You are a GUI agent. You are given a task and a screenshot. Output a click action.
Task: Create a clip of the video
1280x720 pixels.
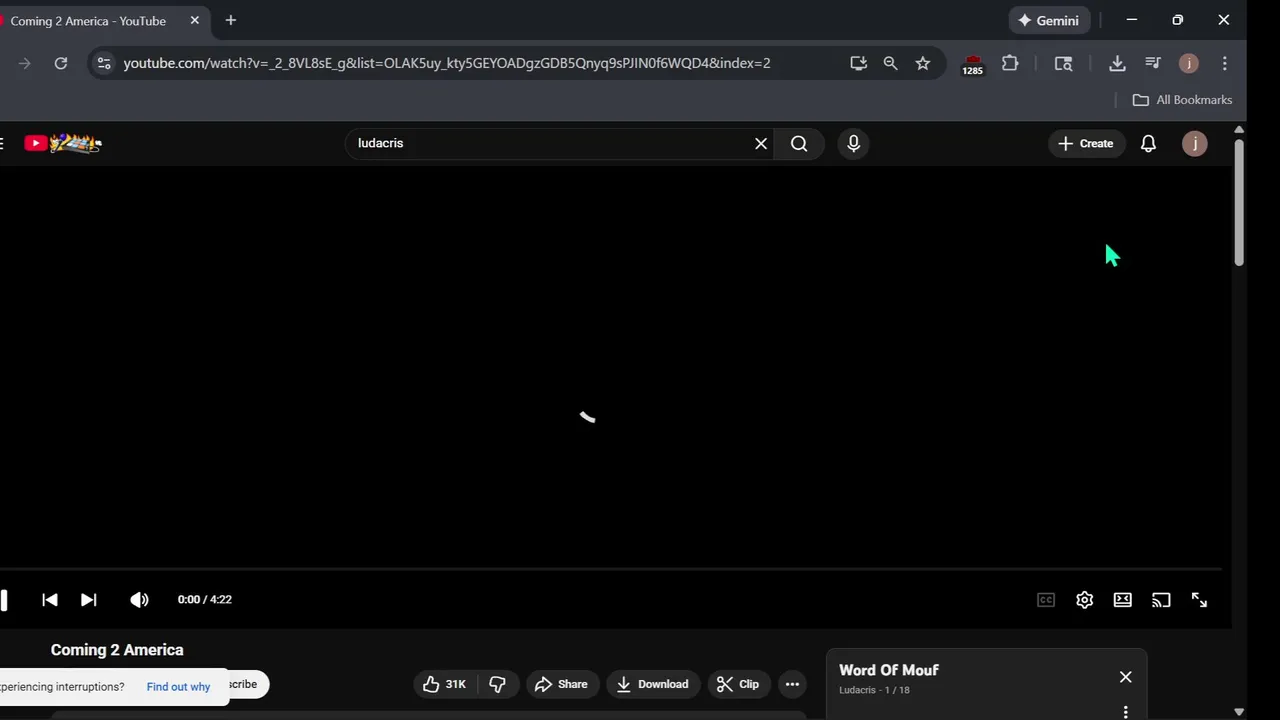(738, 684)
